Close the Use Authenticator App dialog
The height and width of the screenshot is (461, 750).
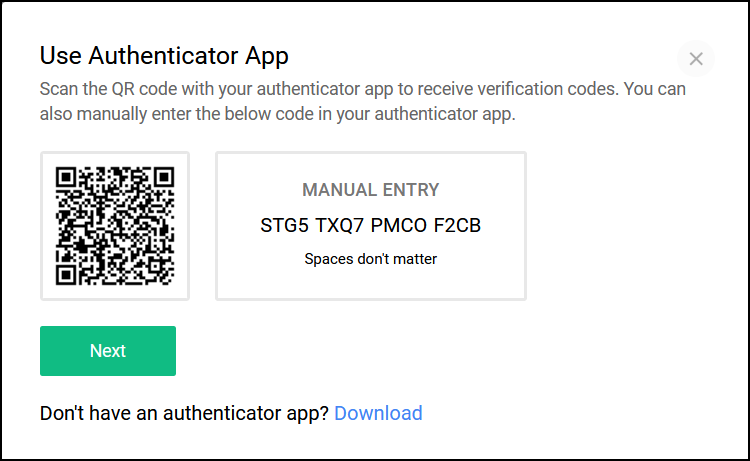point(695,59)
